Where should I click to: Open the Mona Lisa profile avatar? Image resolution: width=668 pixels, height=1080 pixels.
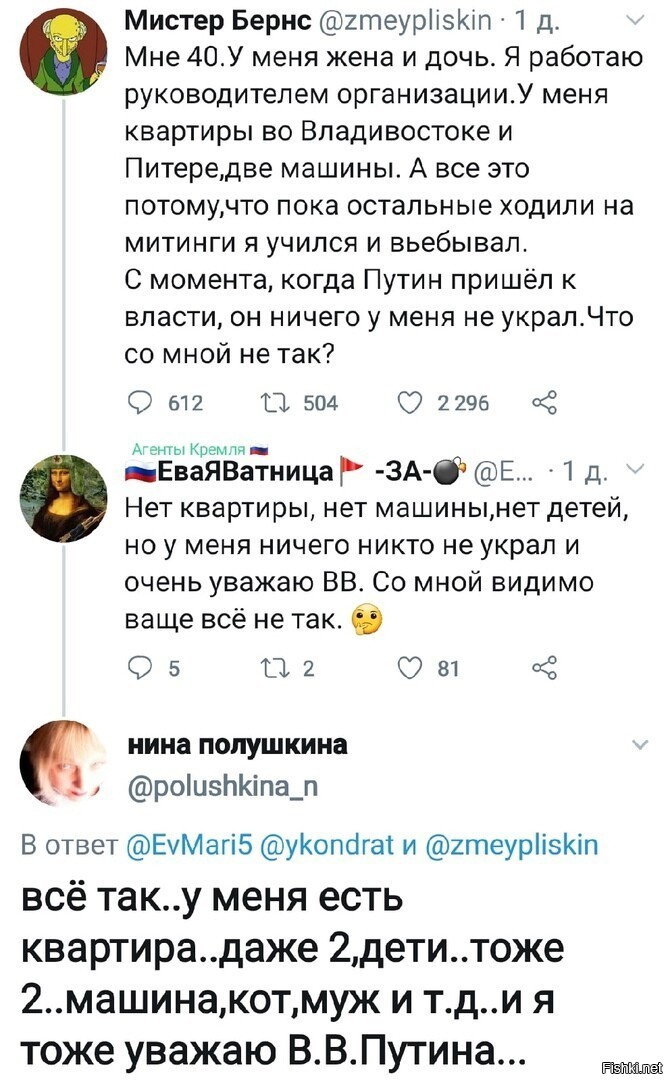64,499
